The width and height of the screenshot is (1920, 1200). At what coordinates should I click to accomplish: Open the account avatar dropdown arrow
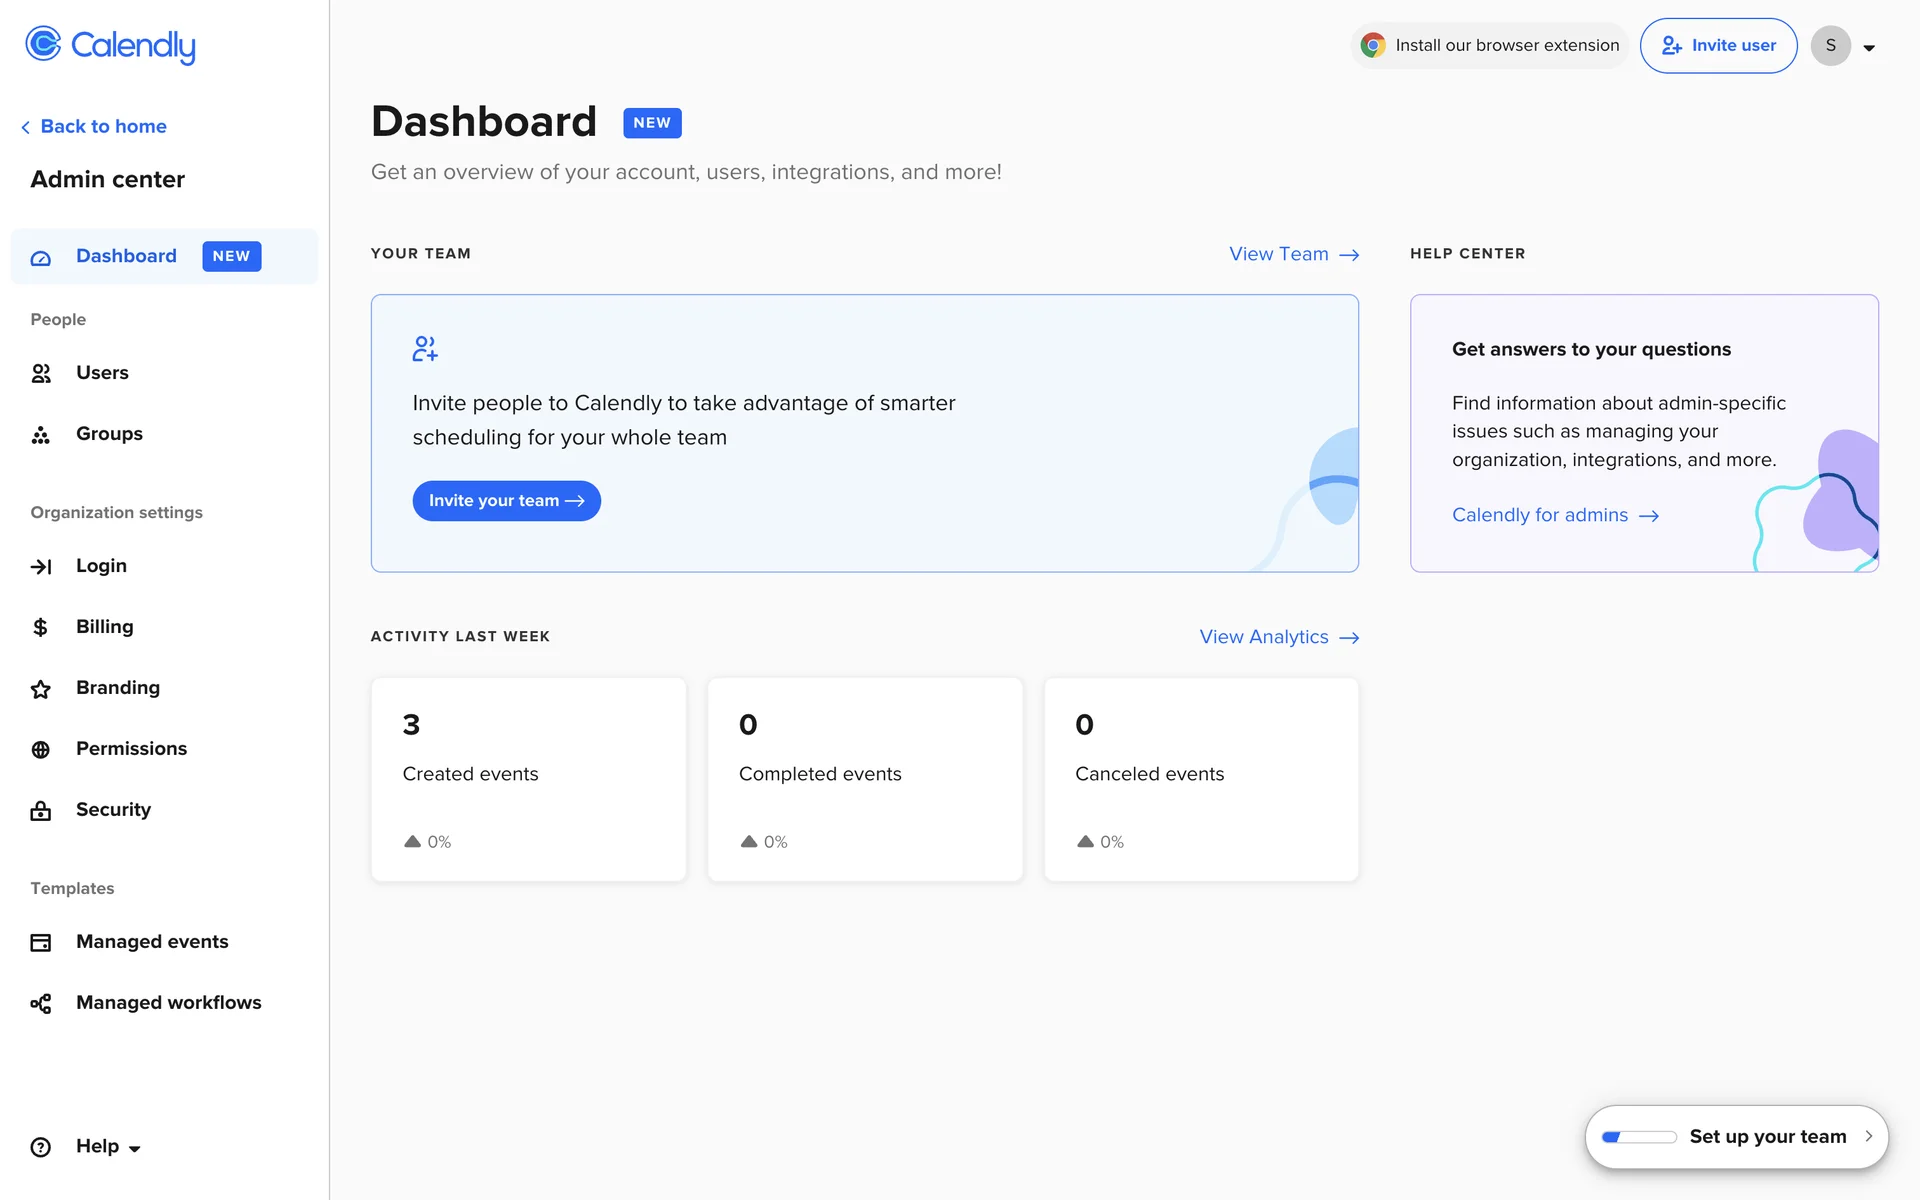click(1868, 47)
